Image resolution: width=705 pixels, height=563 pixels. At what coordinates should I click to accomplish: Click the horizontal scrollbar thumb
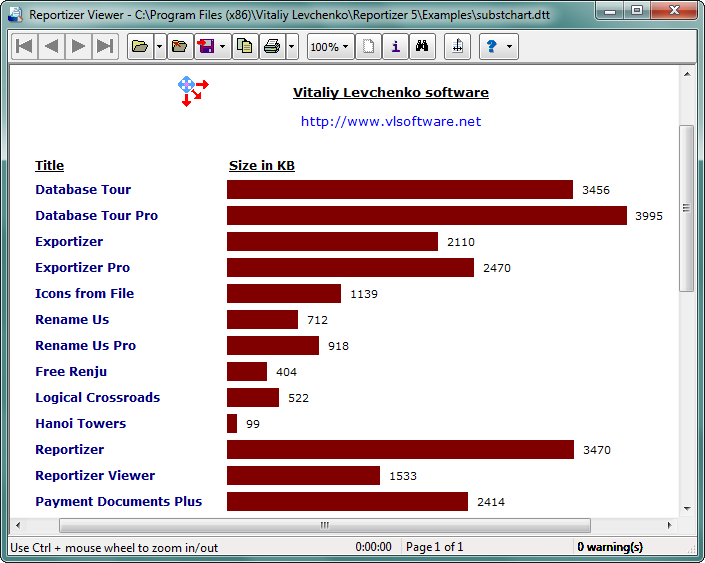click(x=324, y=525)
